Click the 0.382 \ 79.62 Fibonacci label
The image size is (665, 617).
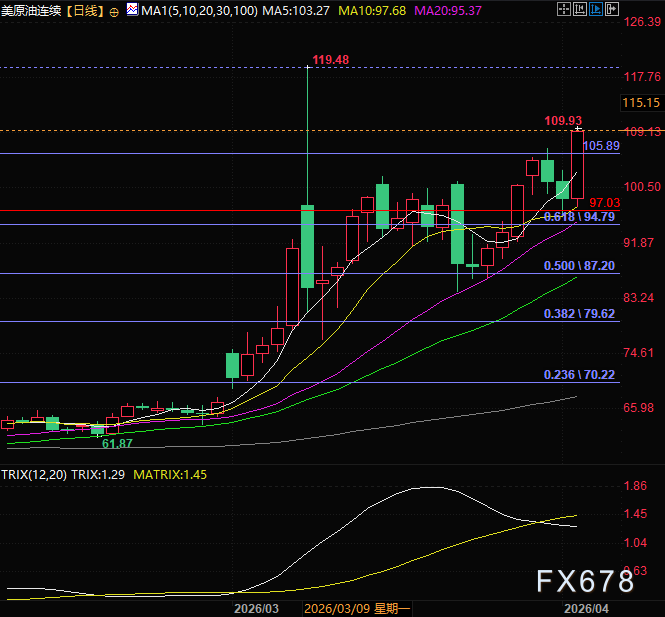pos(579,314)
